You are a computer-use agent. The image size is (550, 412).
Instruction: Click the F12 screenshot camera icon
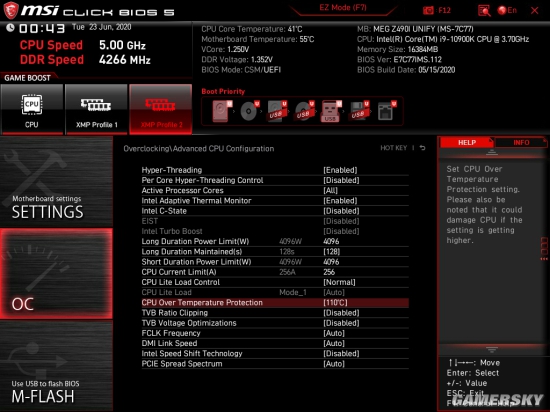[x=428, y=11]
